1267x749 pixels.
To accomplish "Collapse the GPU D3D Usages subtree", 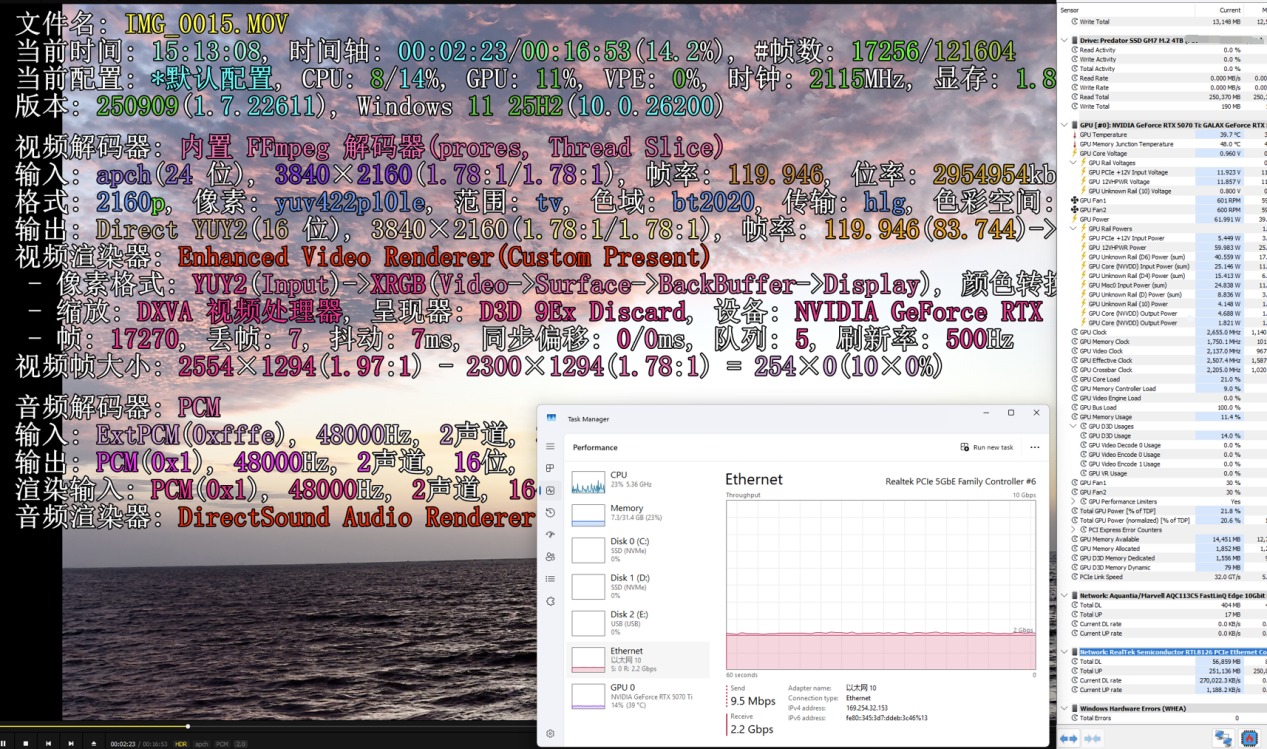I will 1074,426.
